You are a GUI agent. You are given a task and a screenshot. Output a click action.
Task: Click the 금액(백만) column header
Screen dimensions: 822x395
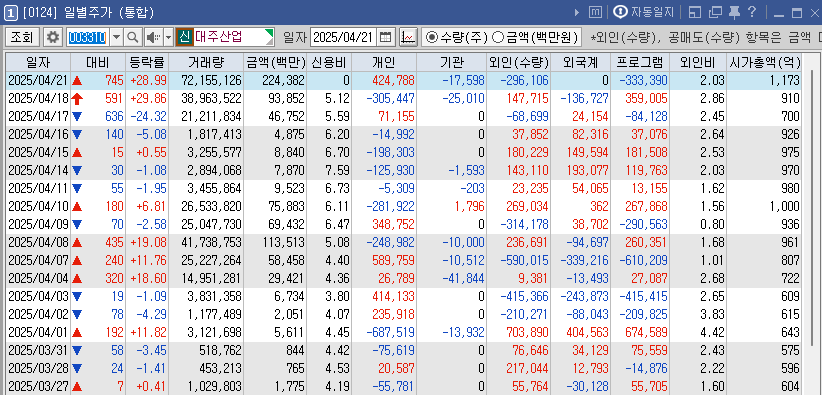pyautogui.click(x=275, y=62)
